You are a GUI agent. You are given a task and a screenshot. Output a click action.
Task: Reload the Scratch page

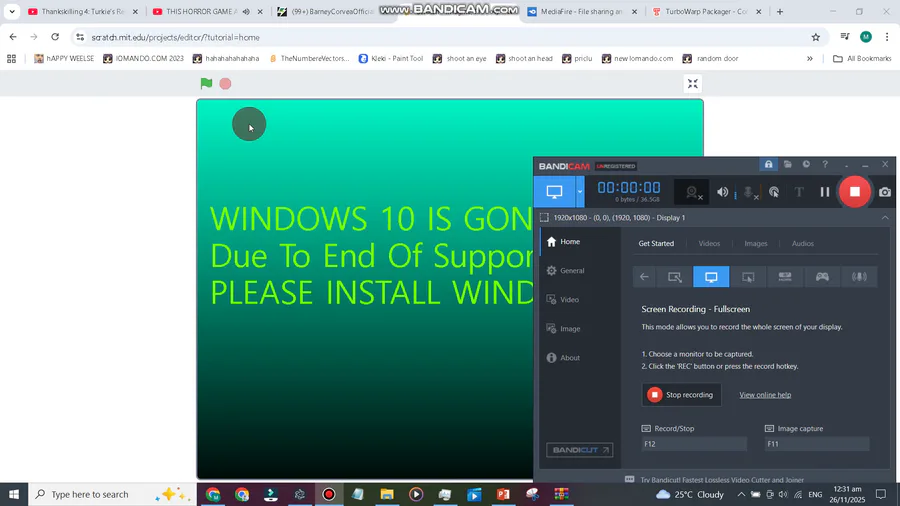coord(55,37)
